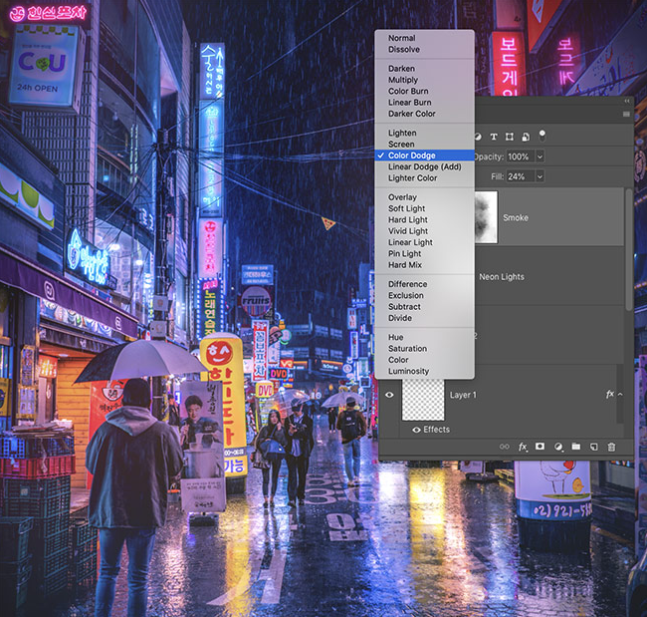Viewport: 647px width, 617px height.
Task: Select the Smoke layer name
Action: click(x=515, y=217)
